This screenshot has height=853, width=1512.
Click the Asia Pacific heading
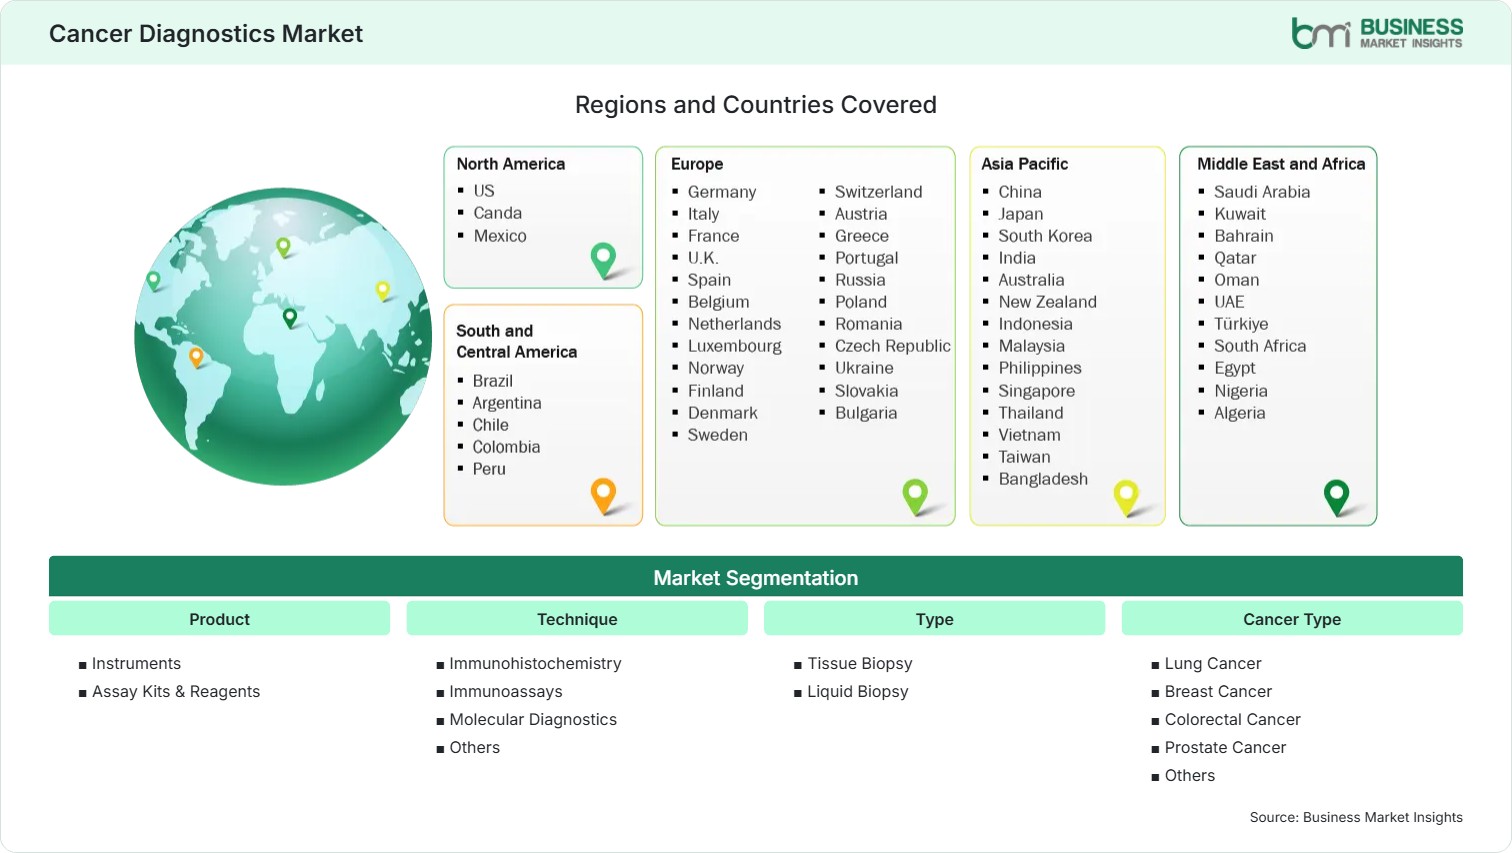1024,164
